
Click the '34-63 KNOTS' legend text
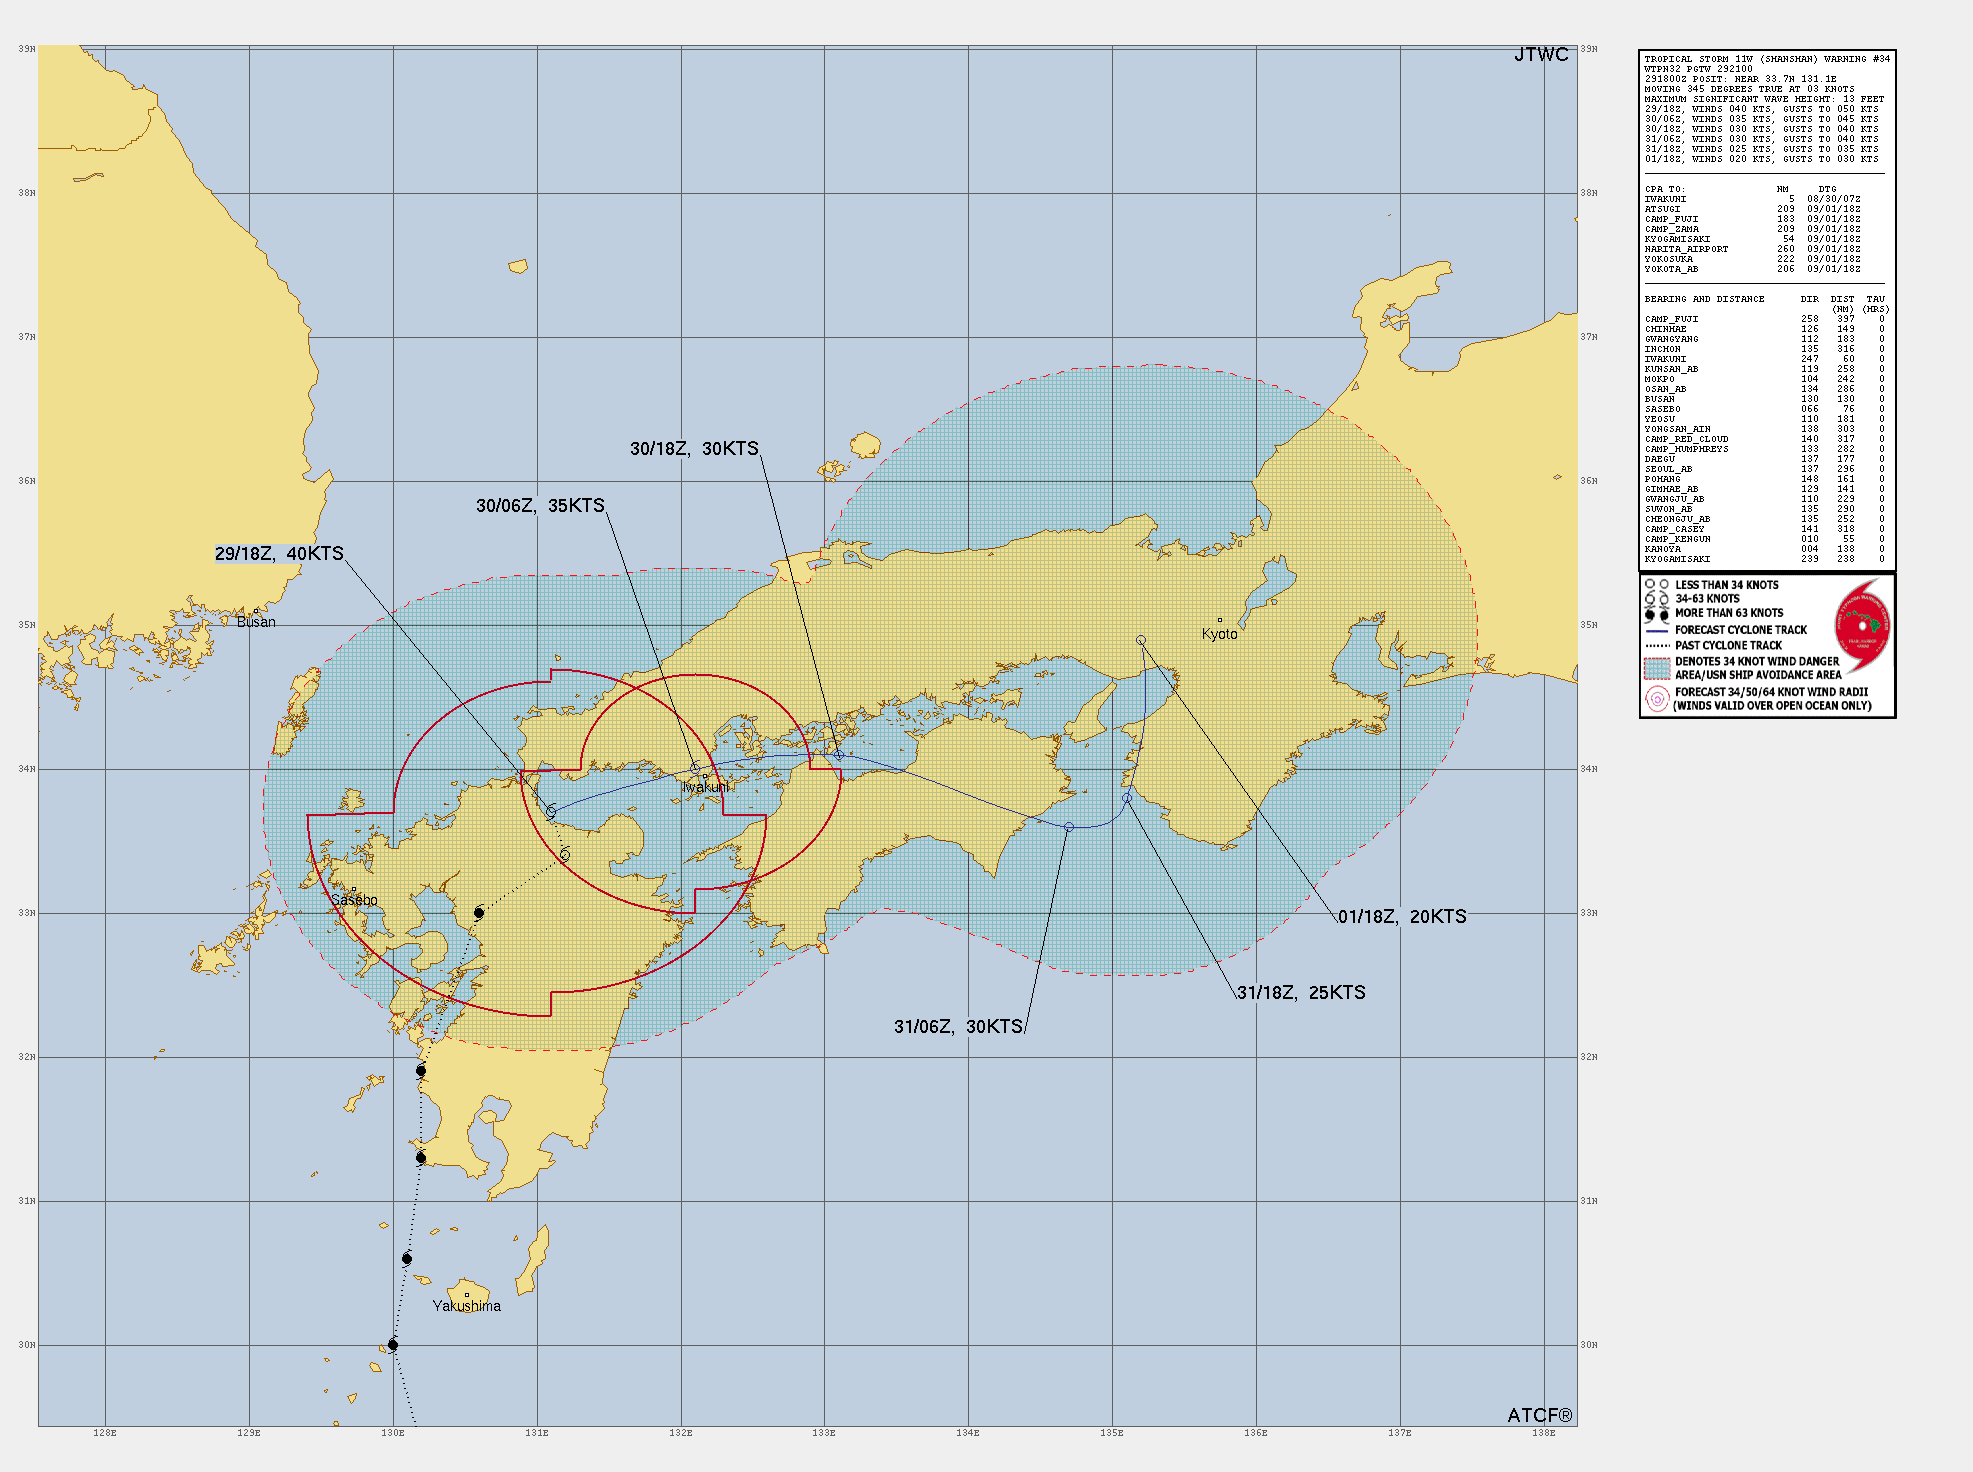1707,599
